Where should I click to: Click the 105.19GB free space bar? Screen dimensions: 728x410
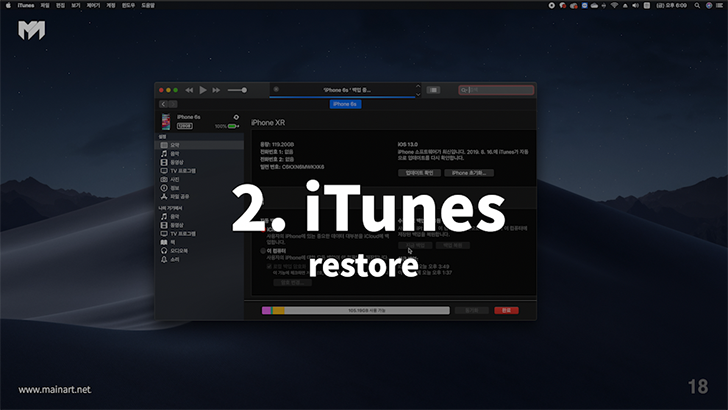(x=367, y=310)
